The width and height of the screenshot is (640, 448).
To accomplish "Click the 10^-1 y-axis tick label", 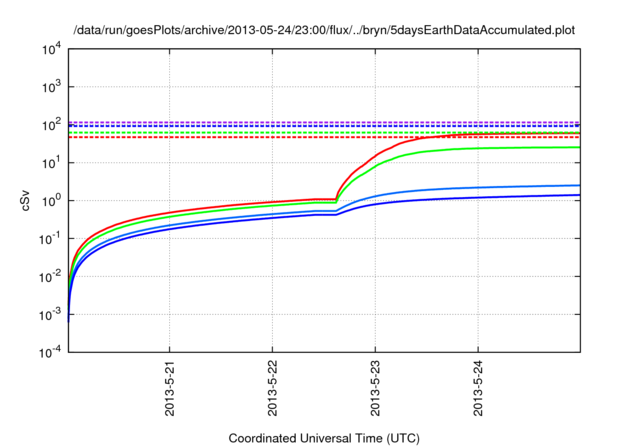I will [x=50, y=239].
